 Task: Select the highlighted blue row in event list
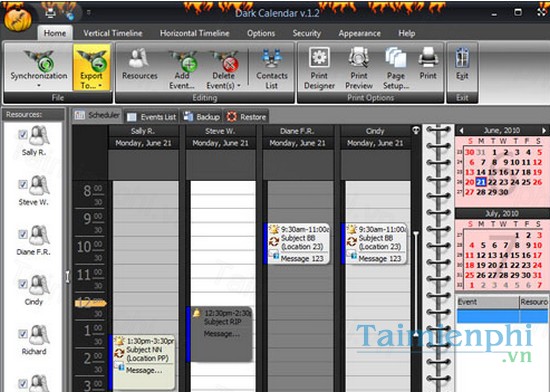coord(503,316)
